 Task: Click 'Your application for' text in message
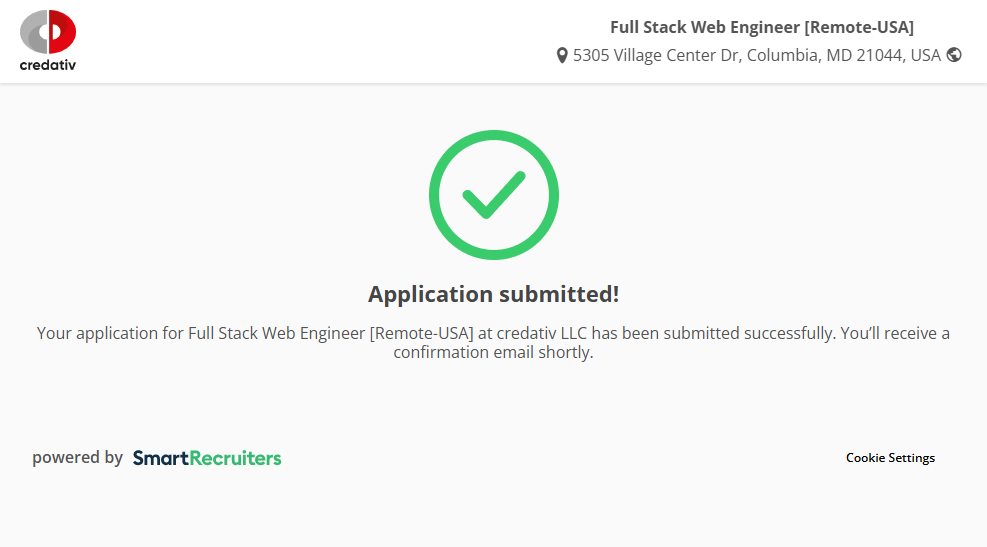[x=110, y=333]
